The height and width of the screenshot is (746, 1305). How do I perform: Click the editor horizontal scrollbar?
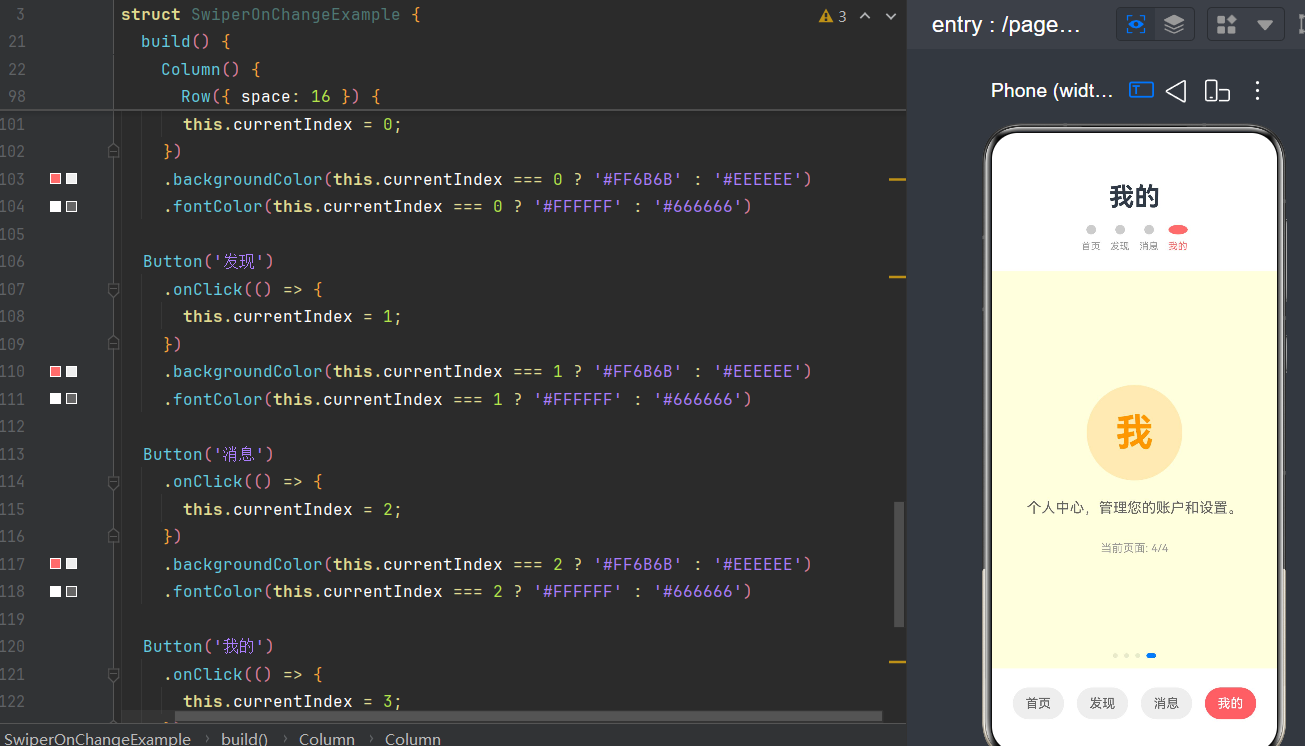pyautogui.click(x=528, y=717)
